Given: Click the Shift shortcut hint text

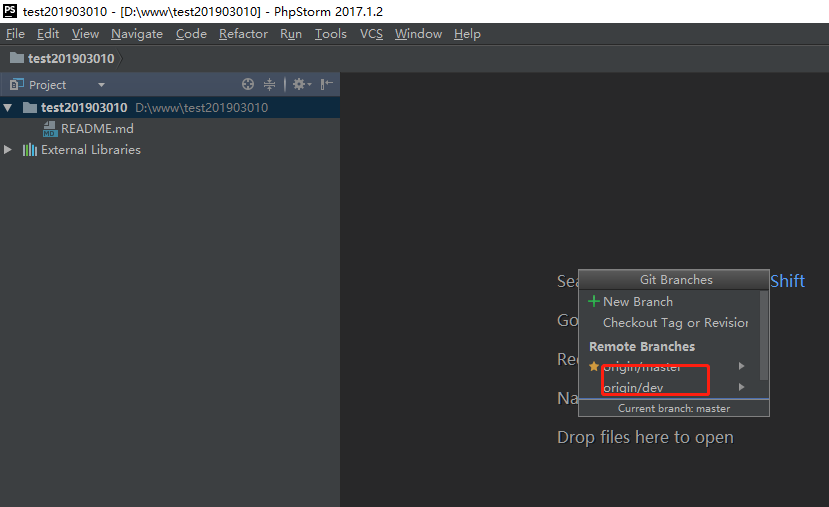Looking at the screenshot, I should pos(787,281).
